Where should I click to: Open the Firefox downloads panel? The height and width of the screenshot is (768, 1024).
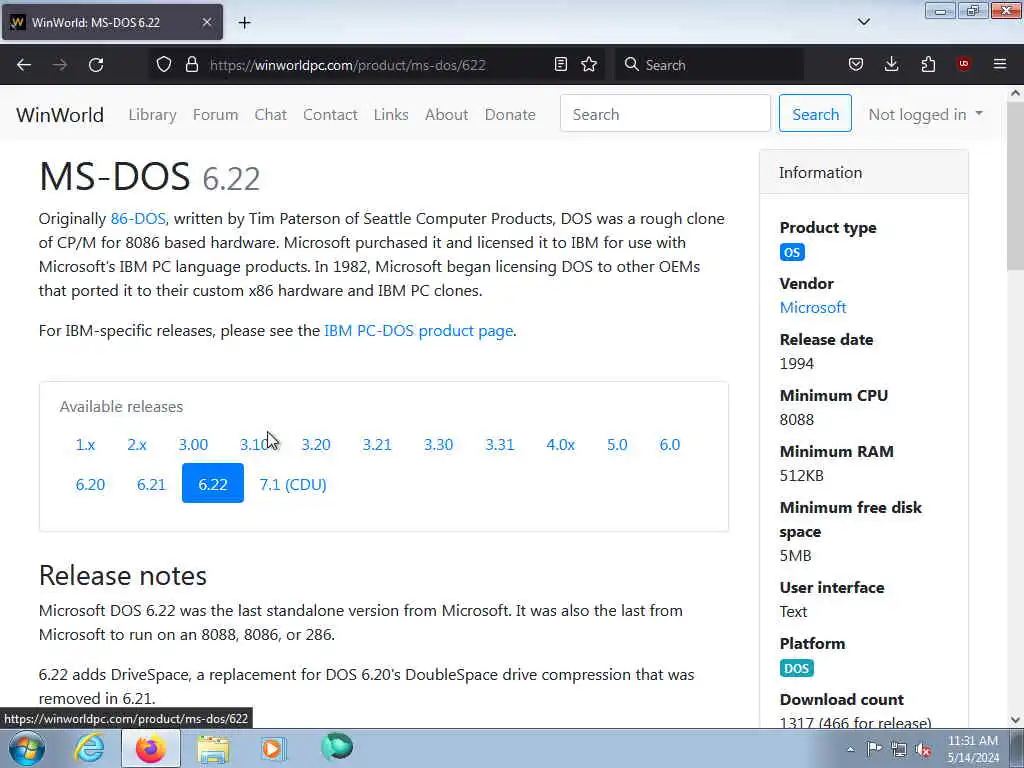[x=891, y=64]
